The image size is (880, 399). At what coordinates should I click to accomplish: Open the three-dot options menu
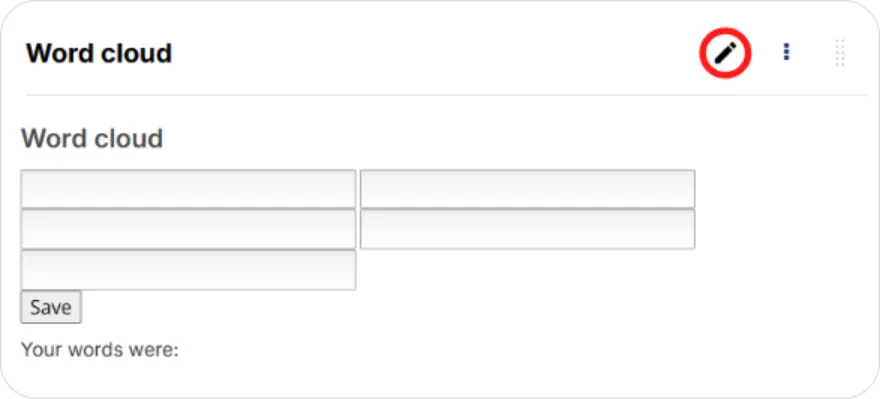786,53
